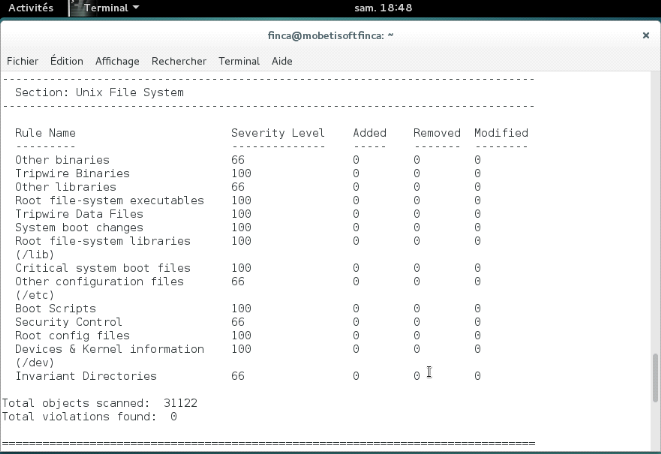Click 'Other configuration files' rule name
Image resolution: width=661 pixels, height=454 pixels.
[99, 281]
